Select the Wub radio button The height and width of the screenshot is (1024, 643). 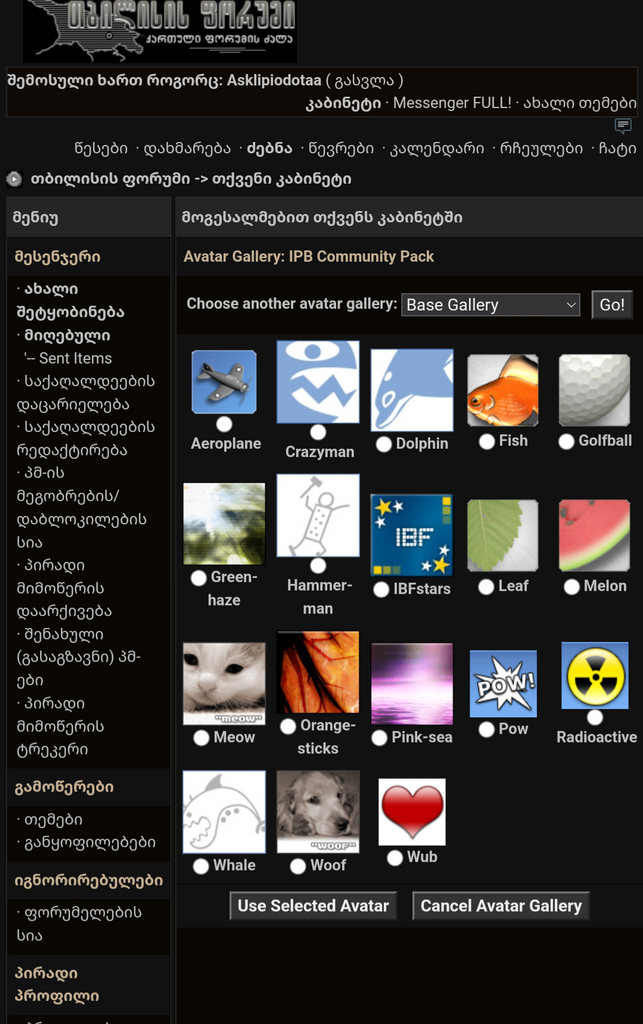pos(395,857)
